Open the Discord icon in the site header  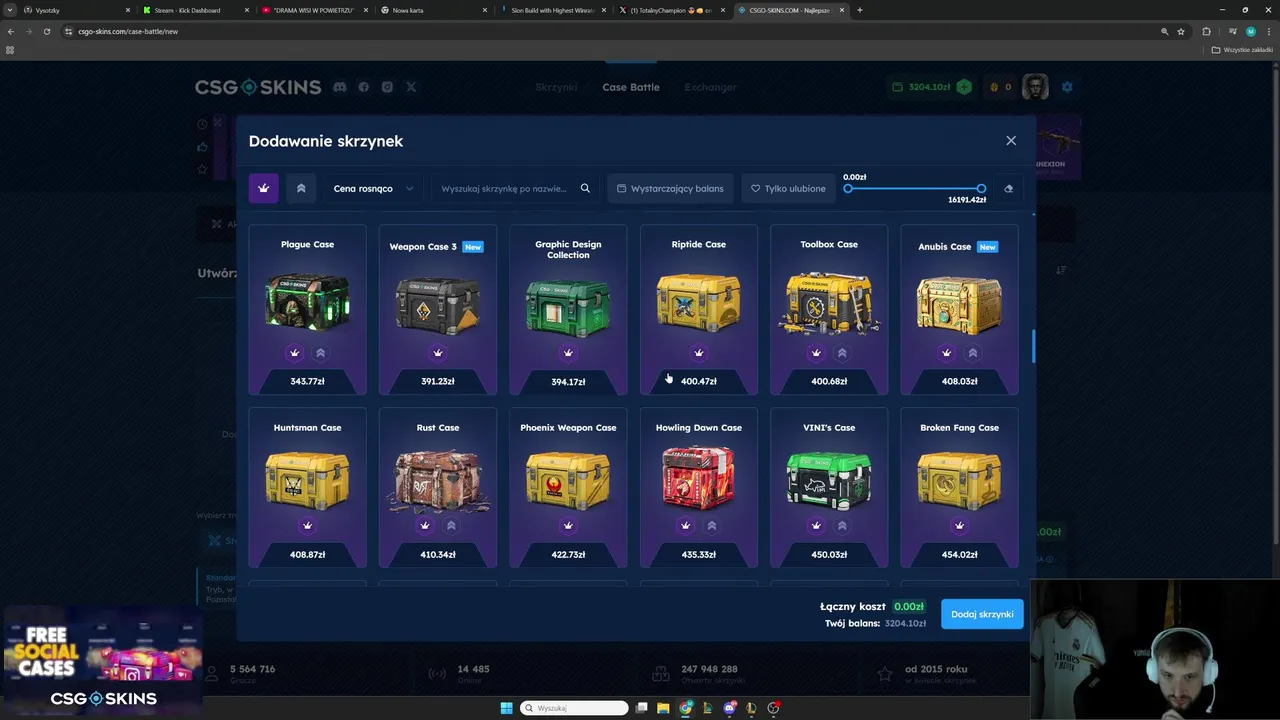click(x=340, y=87)
